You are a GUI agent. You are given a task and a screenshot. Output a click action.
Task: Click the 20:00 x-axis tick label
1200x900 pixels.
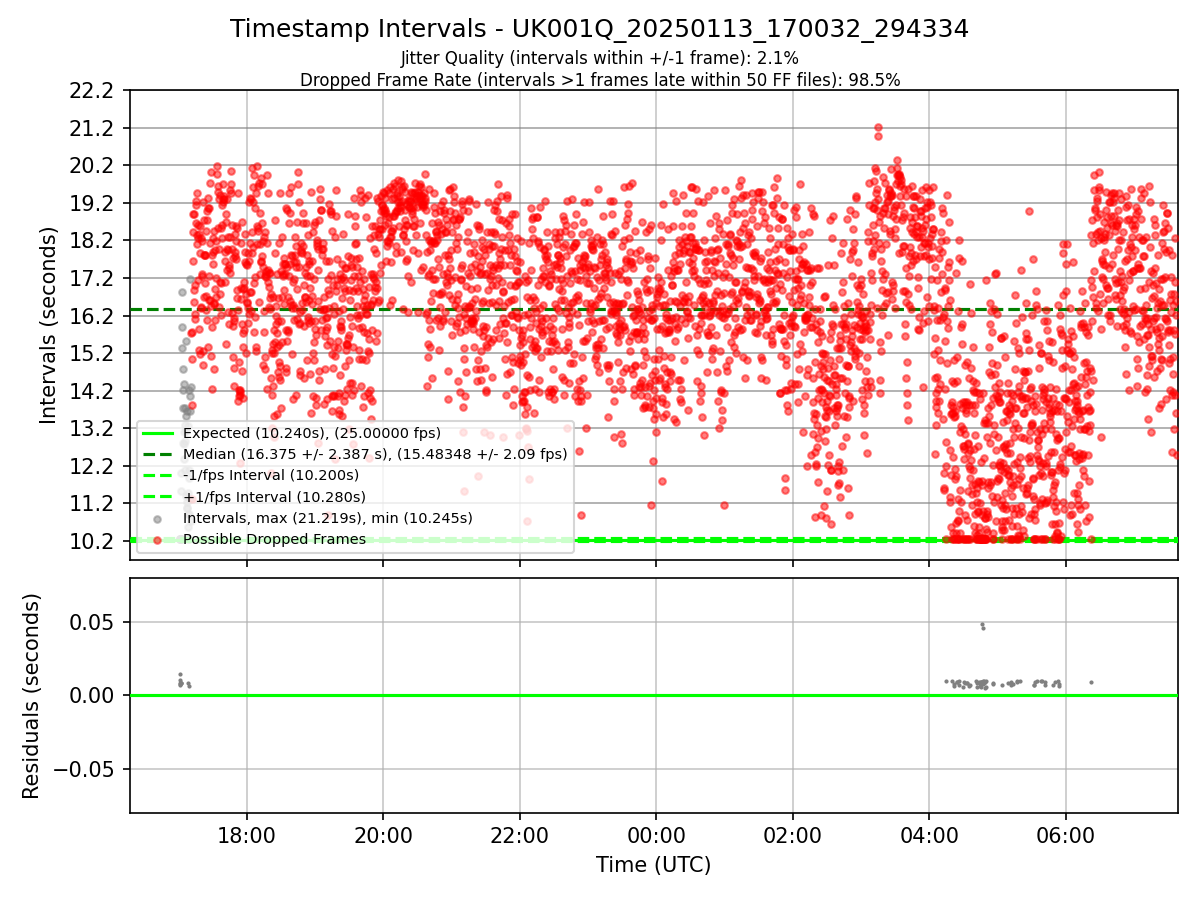click(x=383, y=834)
